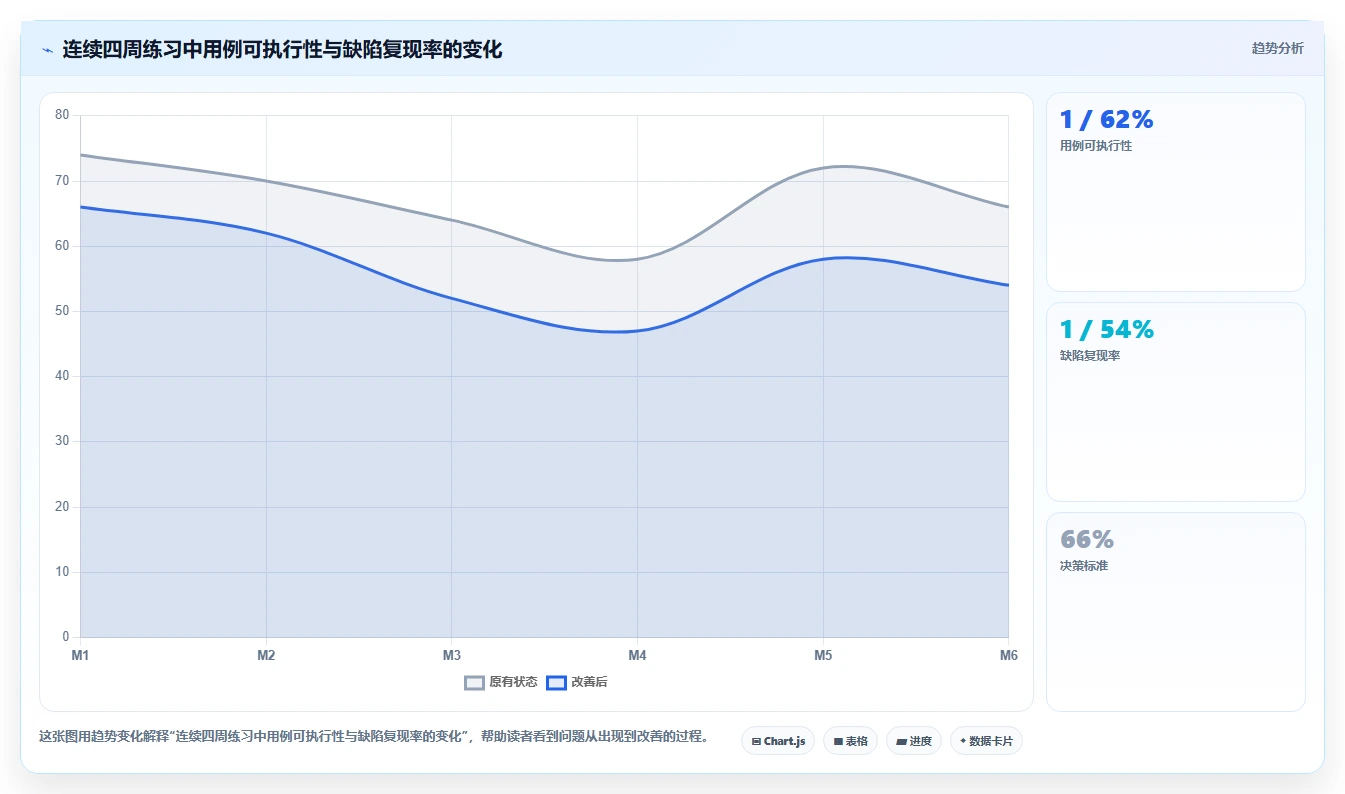
Task: Select the 表格 tag
Action: [850, 741]
